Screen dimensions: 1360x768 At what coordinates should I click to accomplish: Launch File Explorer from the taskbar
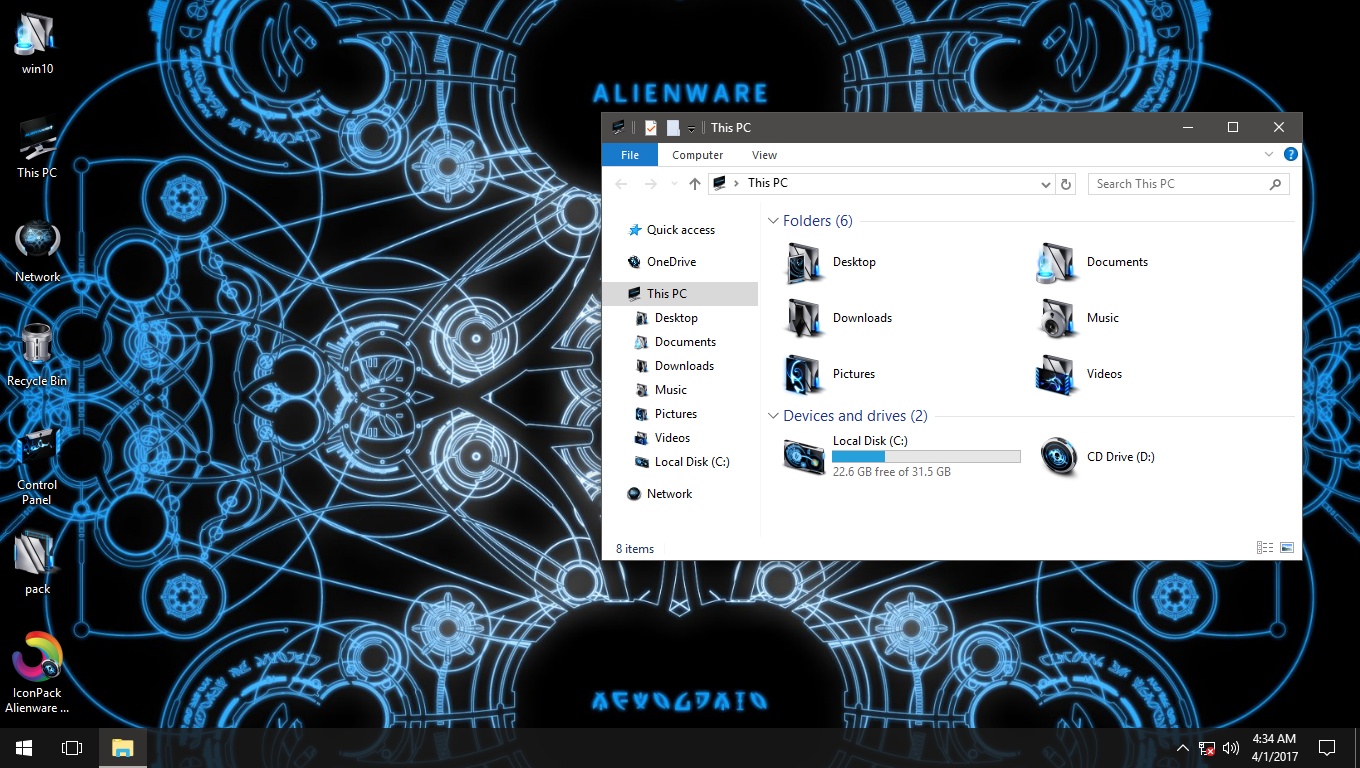coord(122,747)
